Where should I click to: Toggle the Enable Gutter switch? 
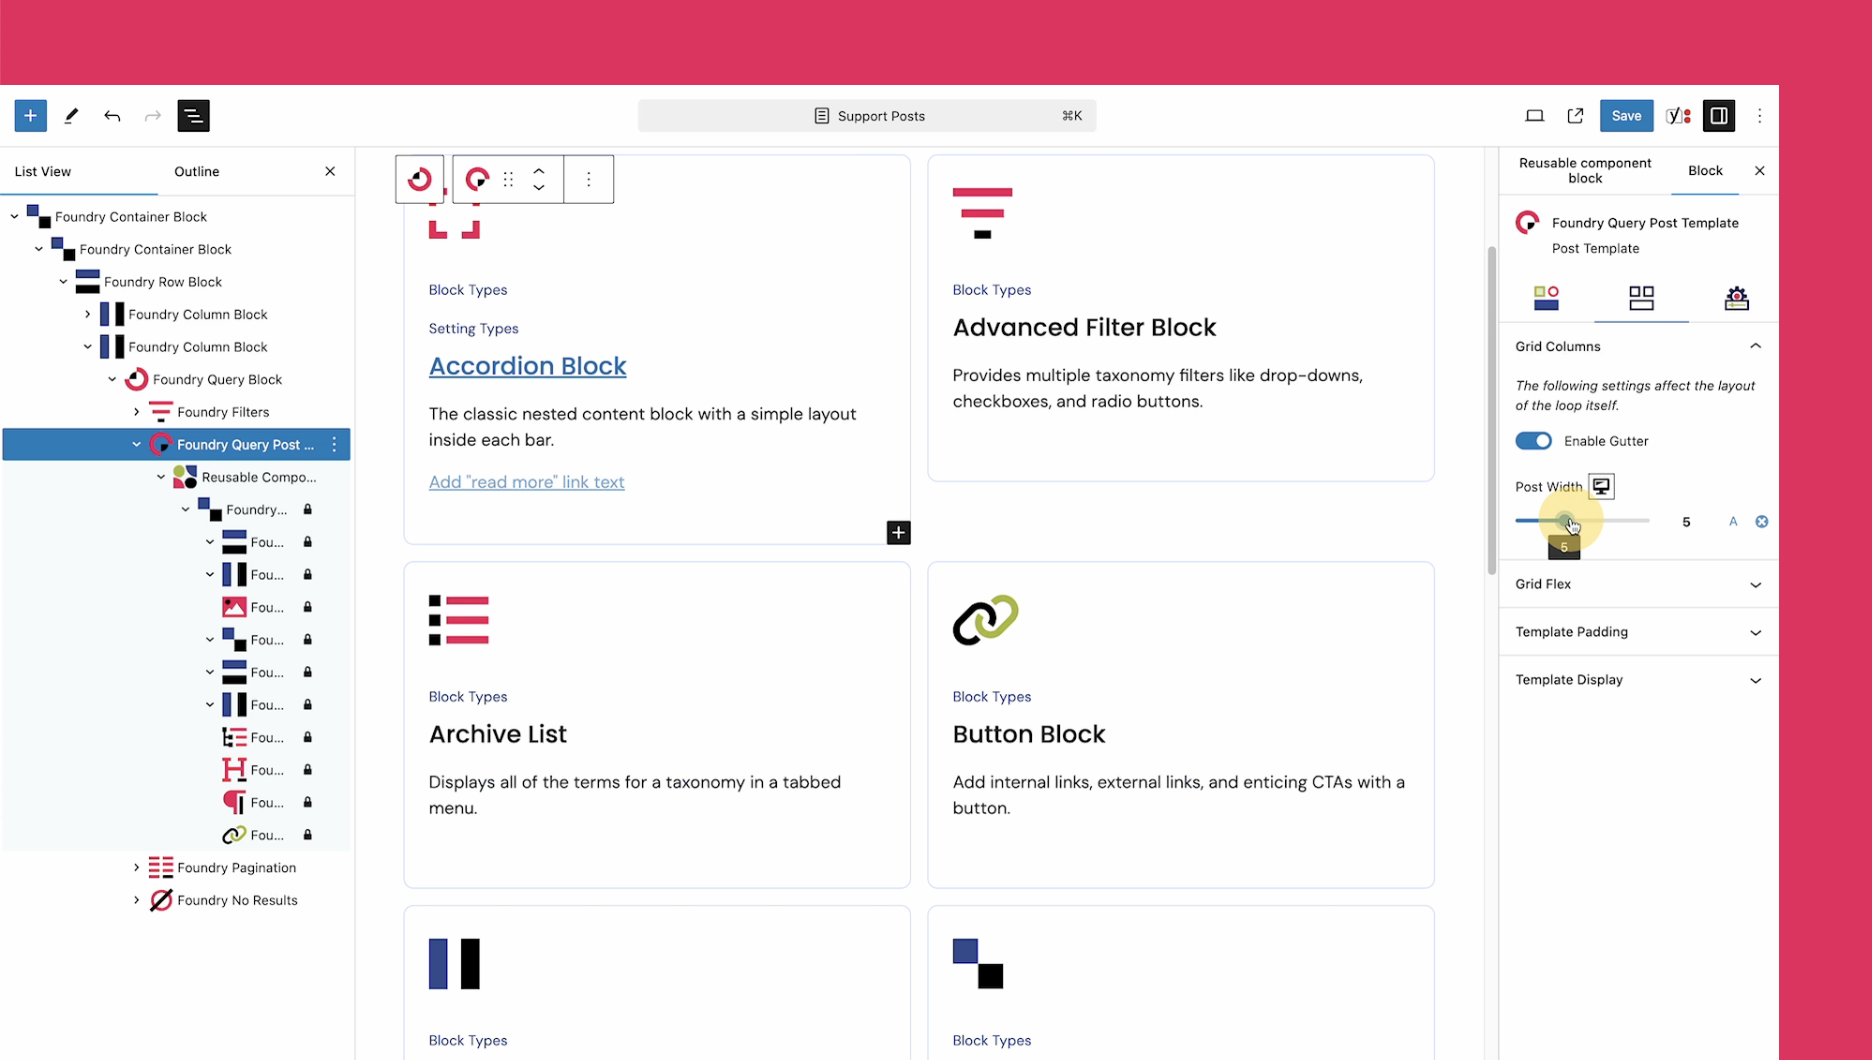pyautogui.click(x=1533, y=441)
